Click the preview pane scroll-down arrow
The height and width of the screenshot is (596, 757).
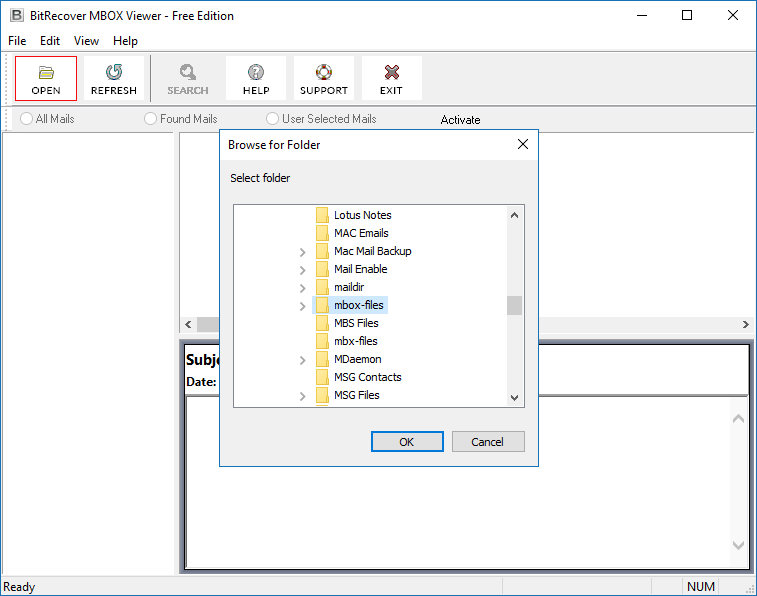click(x=738, y=545)
